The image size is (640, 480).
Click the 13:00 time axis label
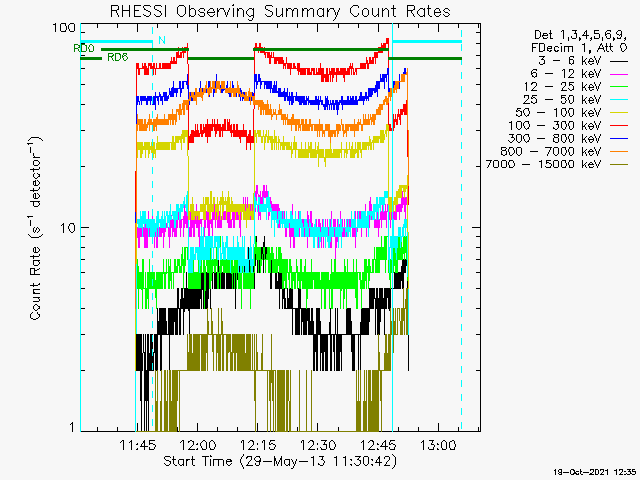439,445
